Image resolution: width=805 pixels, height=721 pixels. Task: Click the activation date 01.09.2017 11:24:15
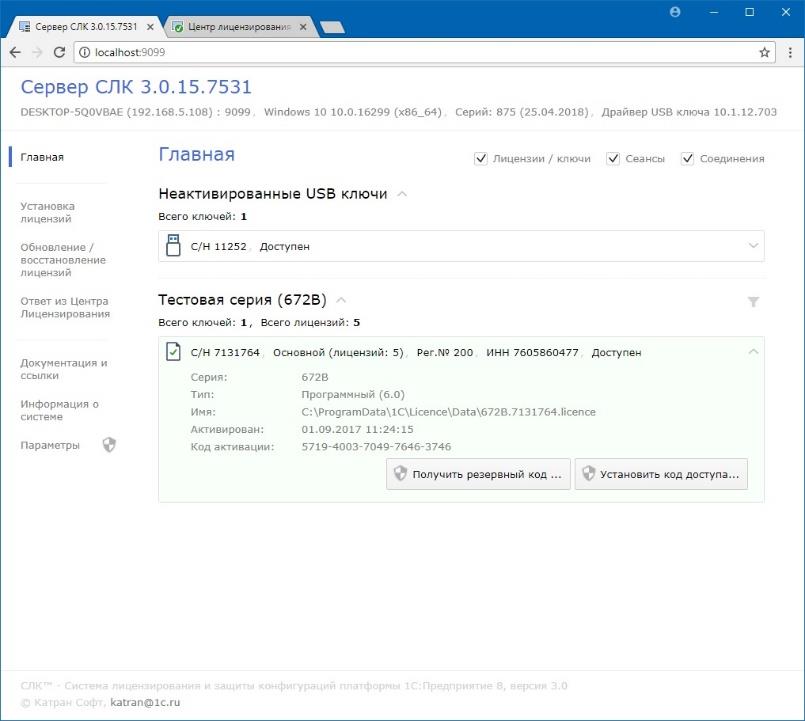click(357, 429)
